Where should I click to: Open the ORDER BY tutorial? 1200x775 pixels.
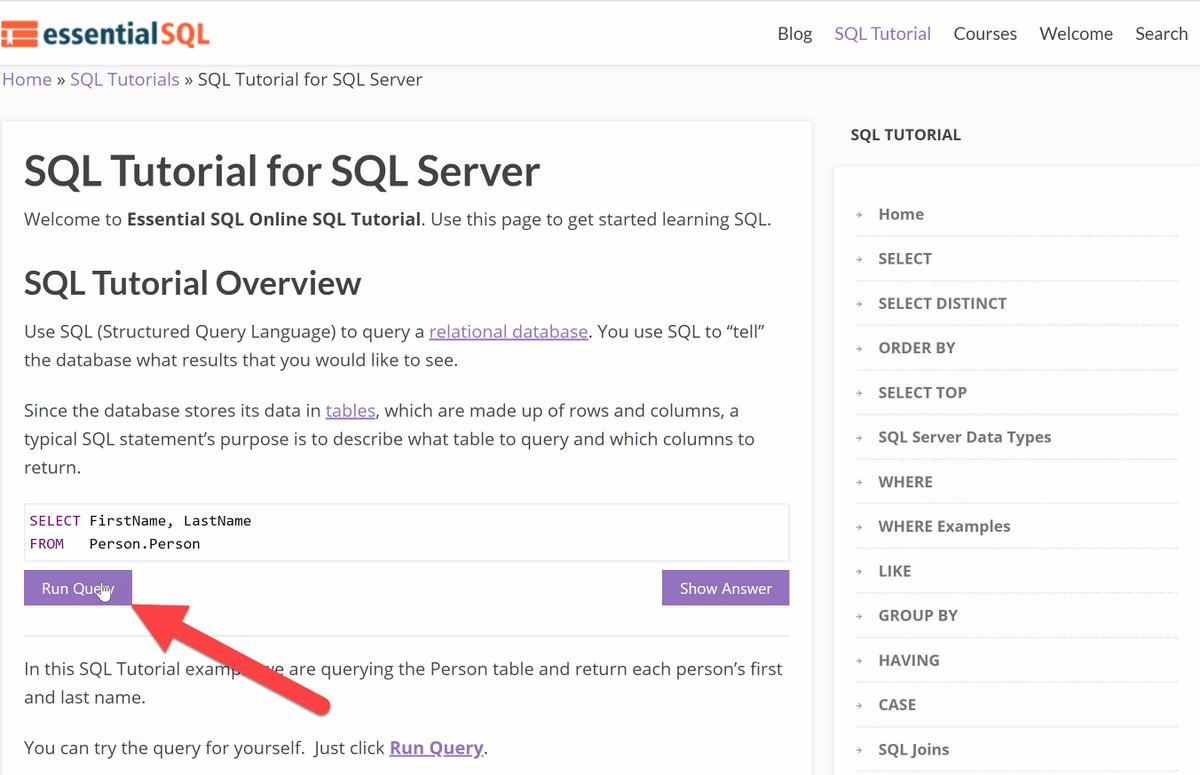(917, 348)
